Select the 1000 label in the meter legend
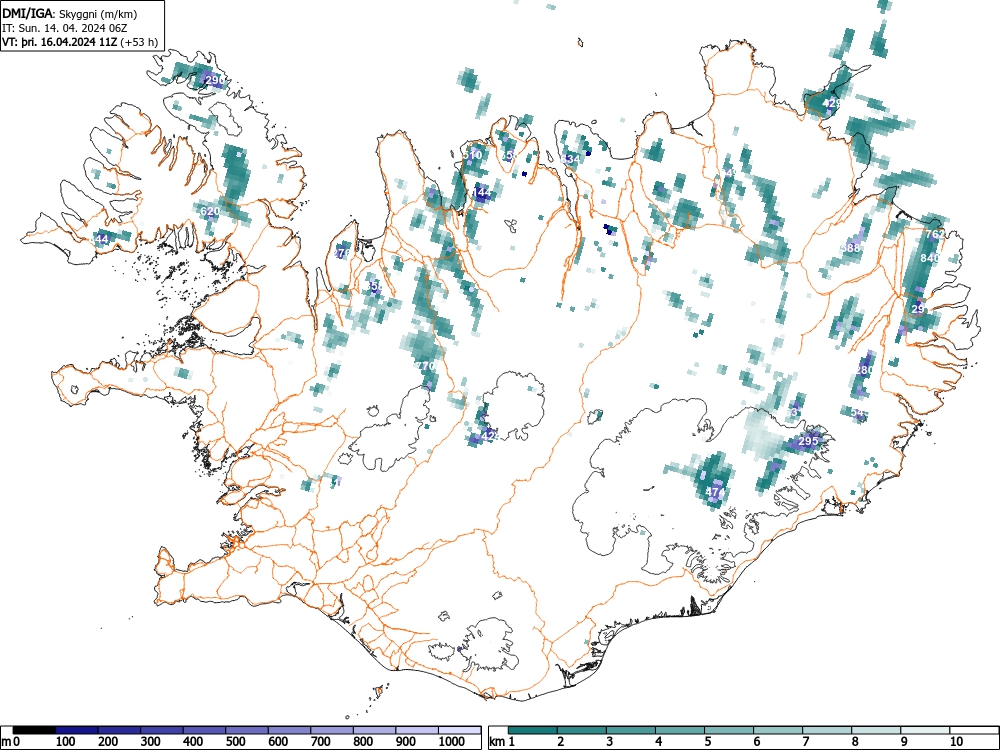The image size is (1000, 750). point(452,742)
